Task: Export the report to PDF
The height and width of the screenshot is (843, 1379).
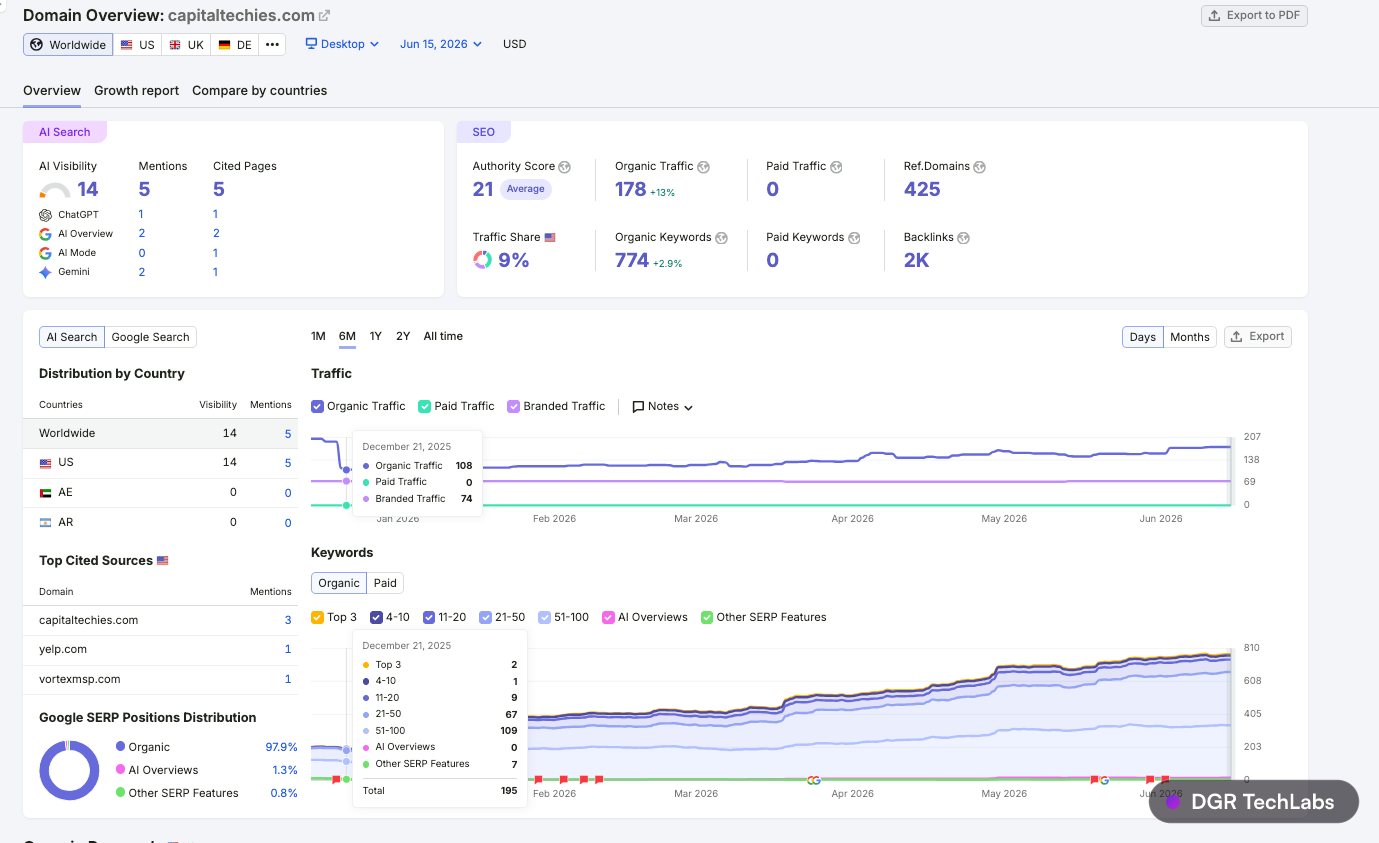Action: [x=1254, y=15]
